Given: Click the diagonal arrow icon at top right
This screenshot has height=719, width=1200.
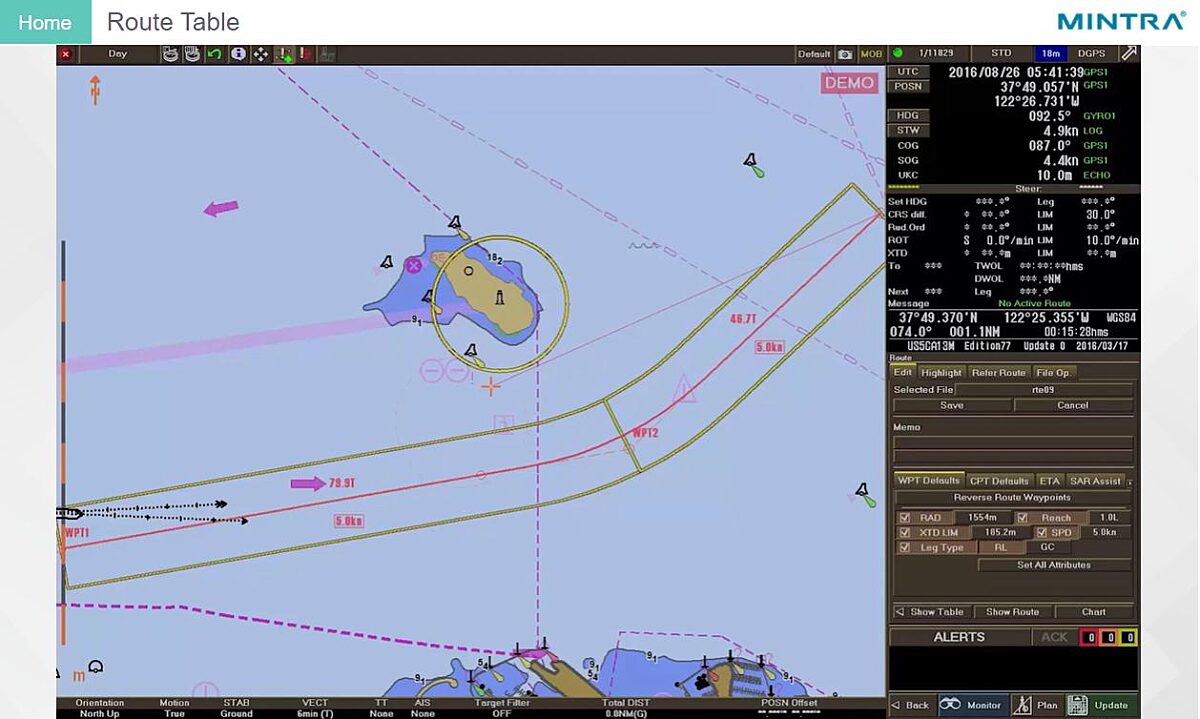Looking at the screenshot, I should (1129, 53).
